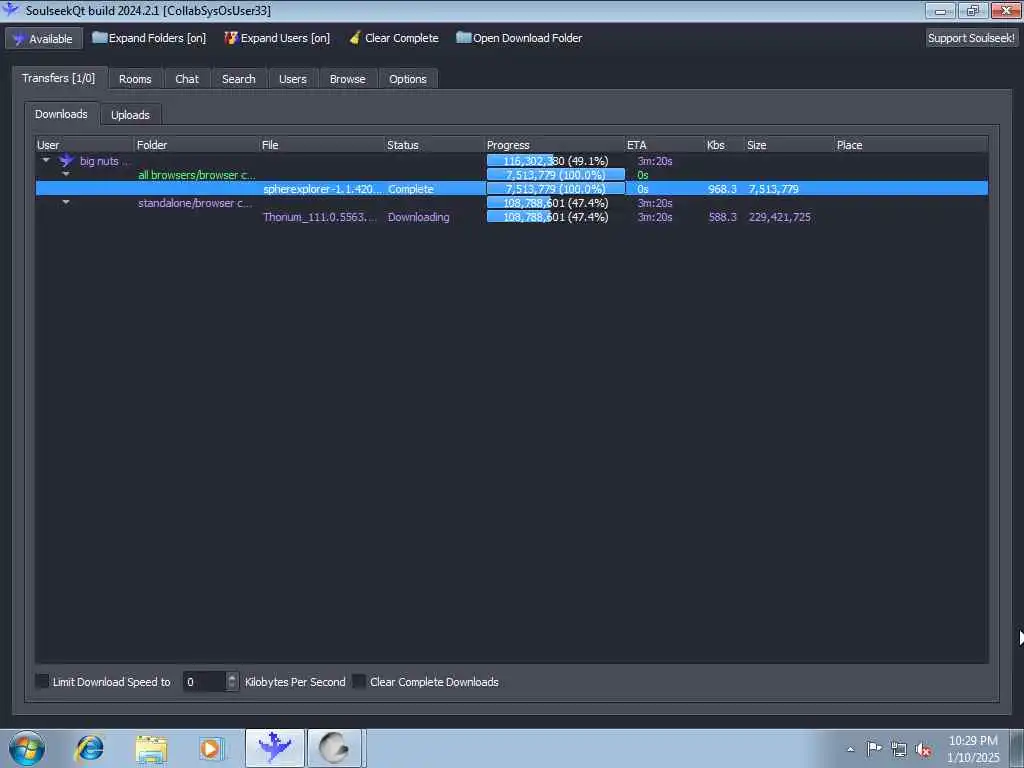This screenshot has height=768, width=1024.
Task: Click the Available status button
Action: pos(44,39)
